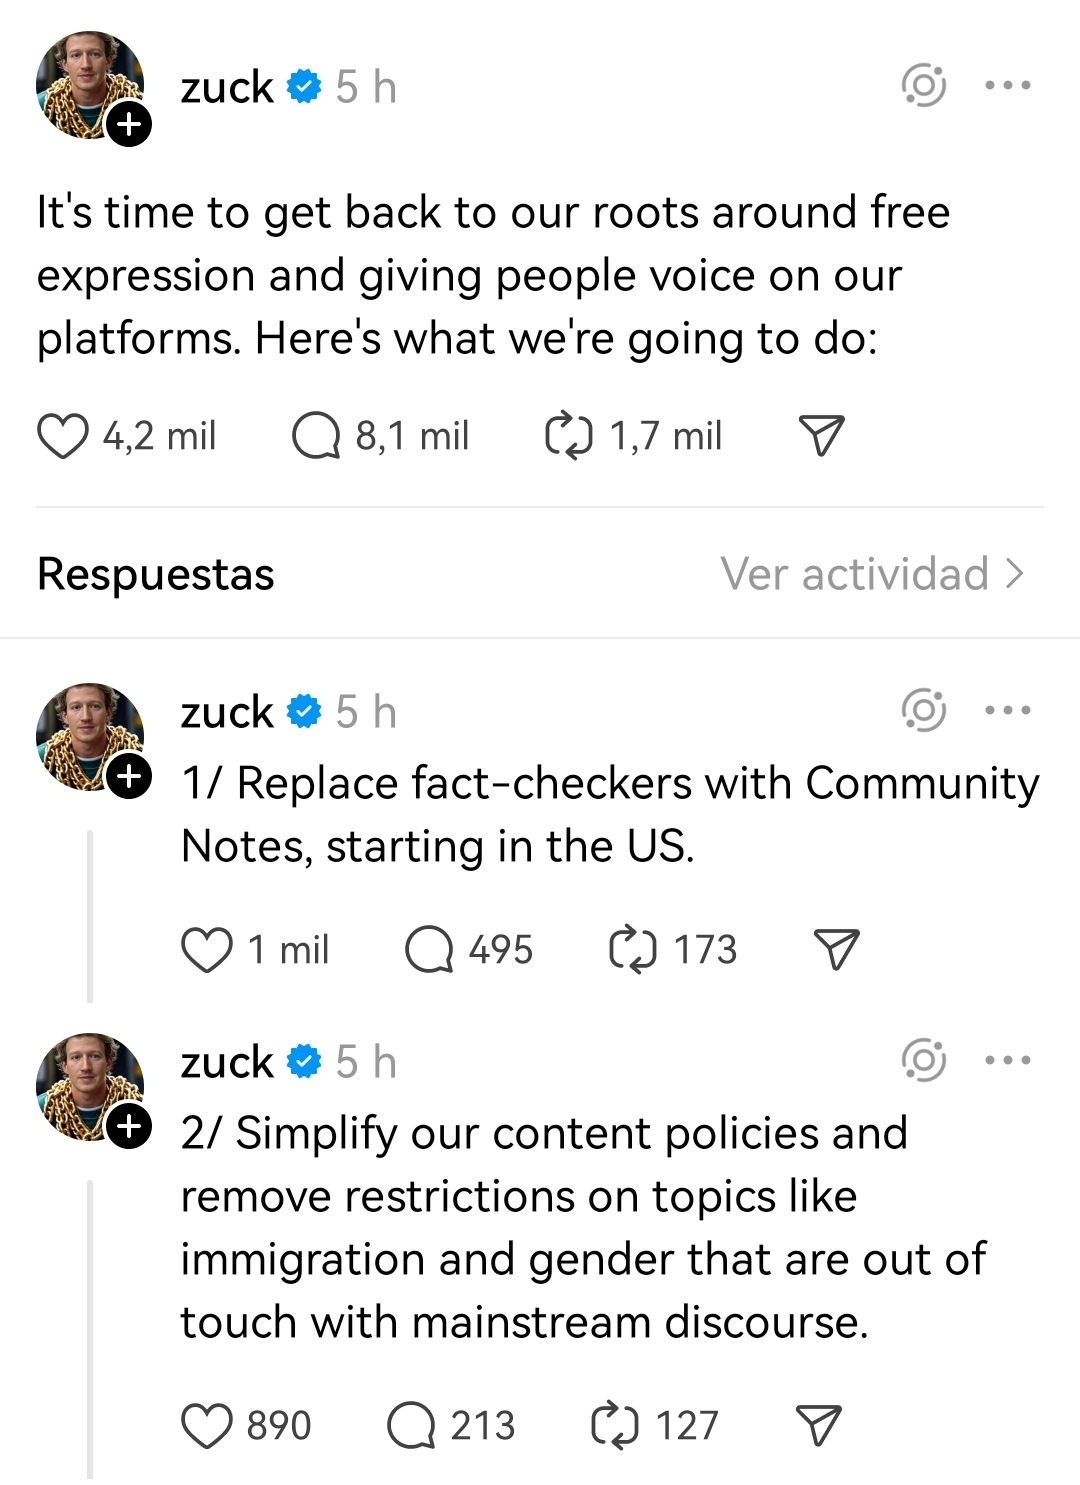Open three-dot menu on Community Notes reply
This screenshot has height=1485, width=1080.
1008,711
